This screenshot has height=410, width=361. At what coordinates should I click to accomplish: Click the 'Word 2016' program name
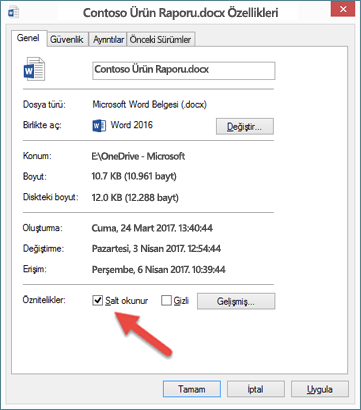click(132, 125)
